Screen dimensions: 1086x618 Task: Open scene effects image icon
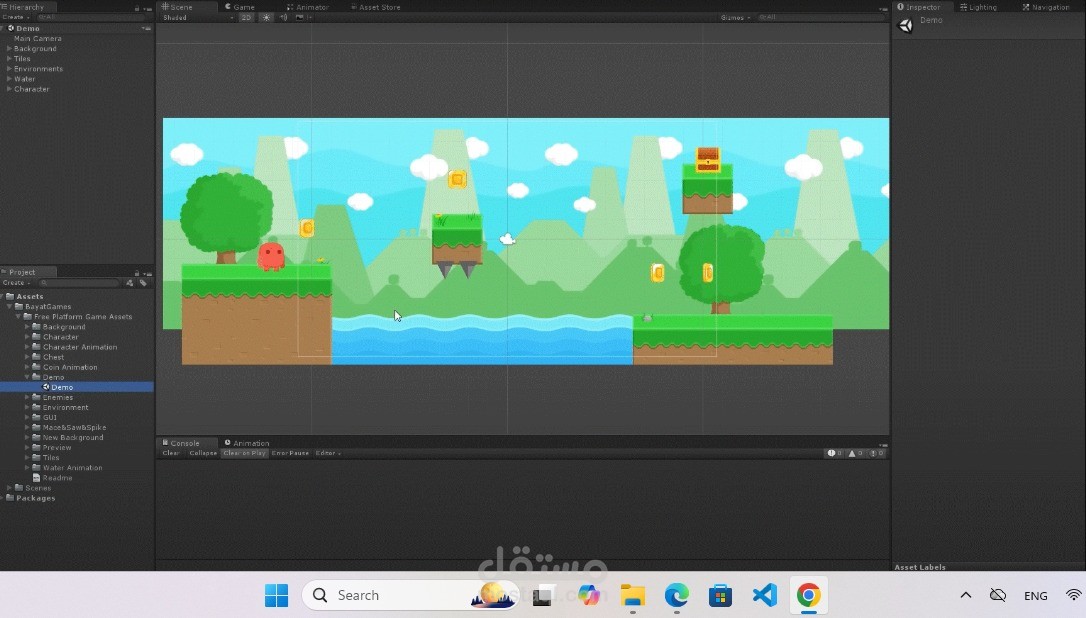pos(300,17)
